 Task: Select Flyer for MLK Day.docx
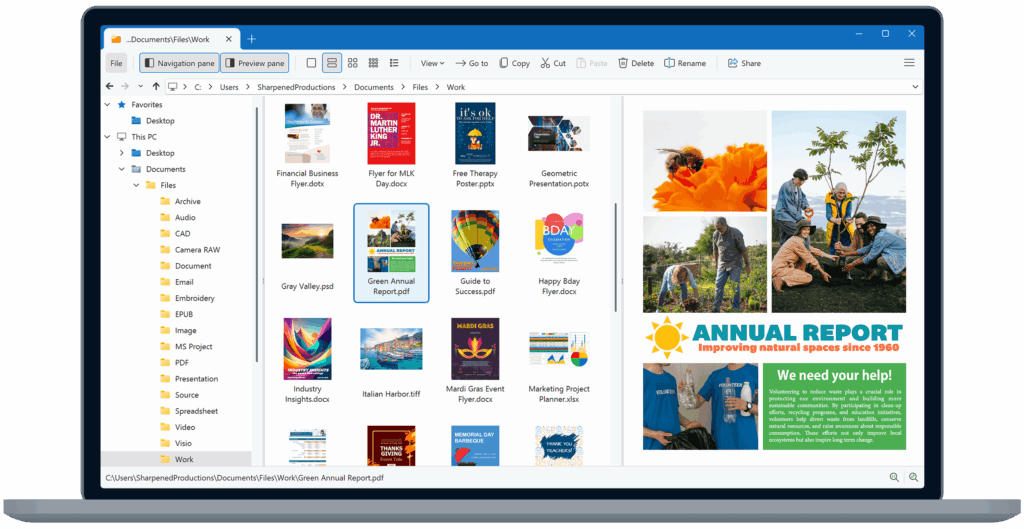click(x=391, y=145)
